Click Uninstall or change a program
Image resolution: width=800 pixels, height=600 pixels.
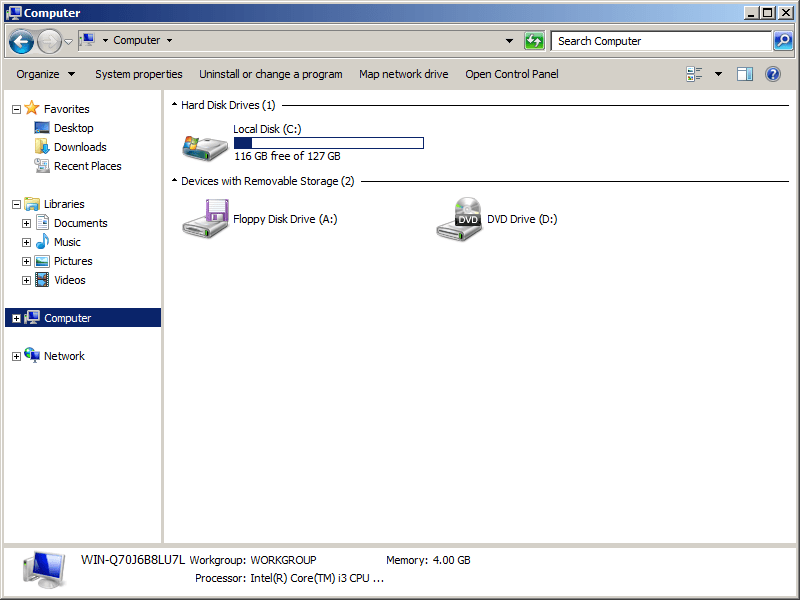270,74
